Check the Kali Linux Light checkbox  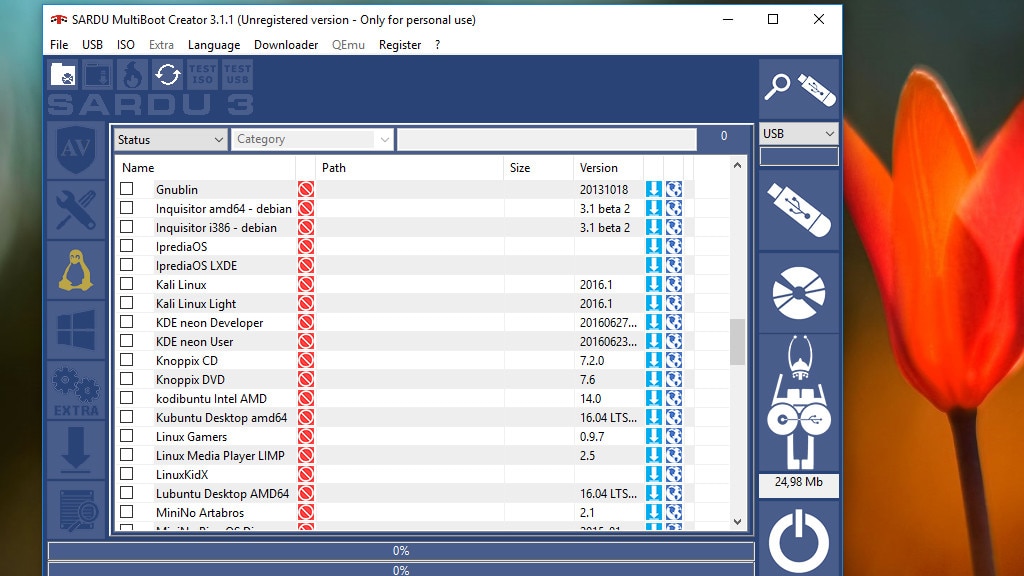click(127, 303)
